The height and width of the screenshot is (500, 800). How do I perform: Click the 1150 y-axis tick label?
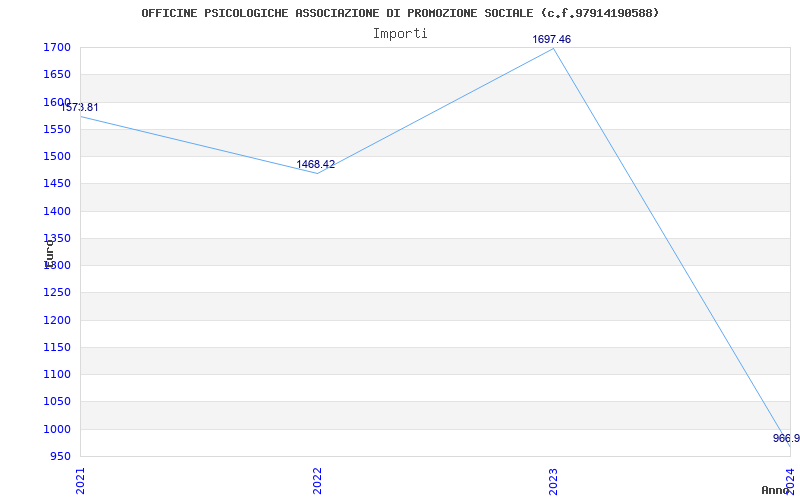58,347
